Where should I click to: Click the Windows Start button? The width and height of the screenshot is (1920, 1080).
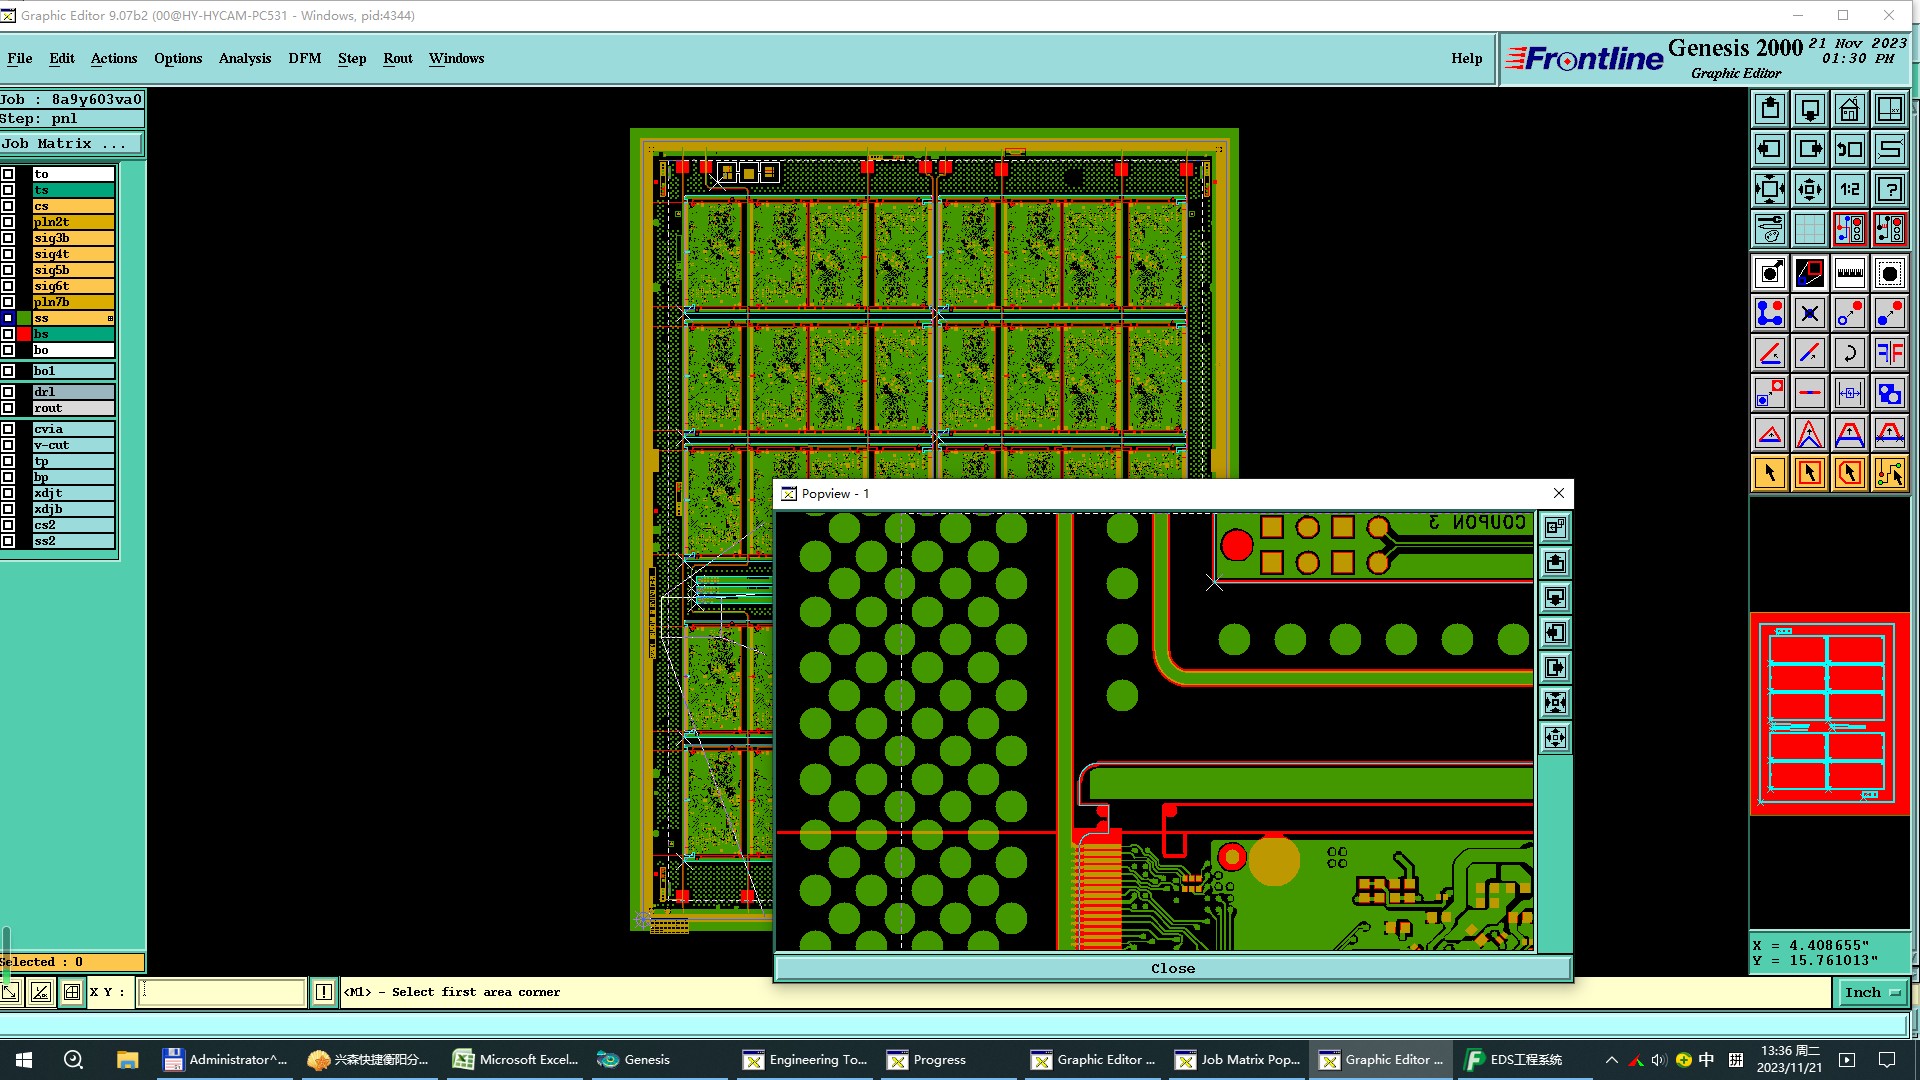[x=24, y=1060]
